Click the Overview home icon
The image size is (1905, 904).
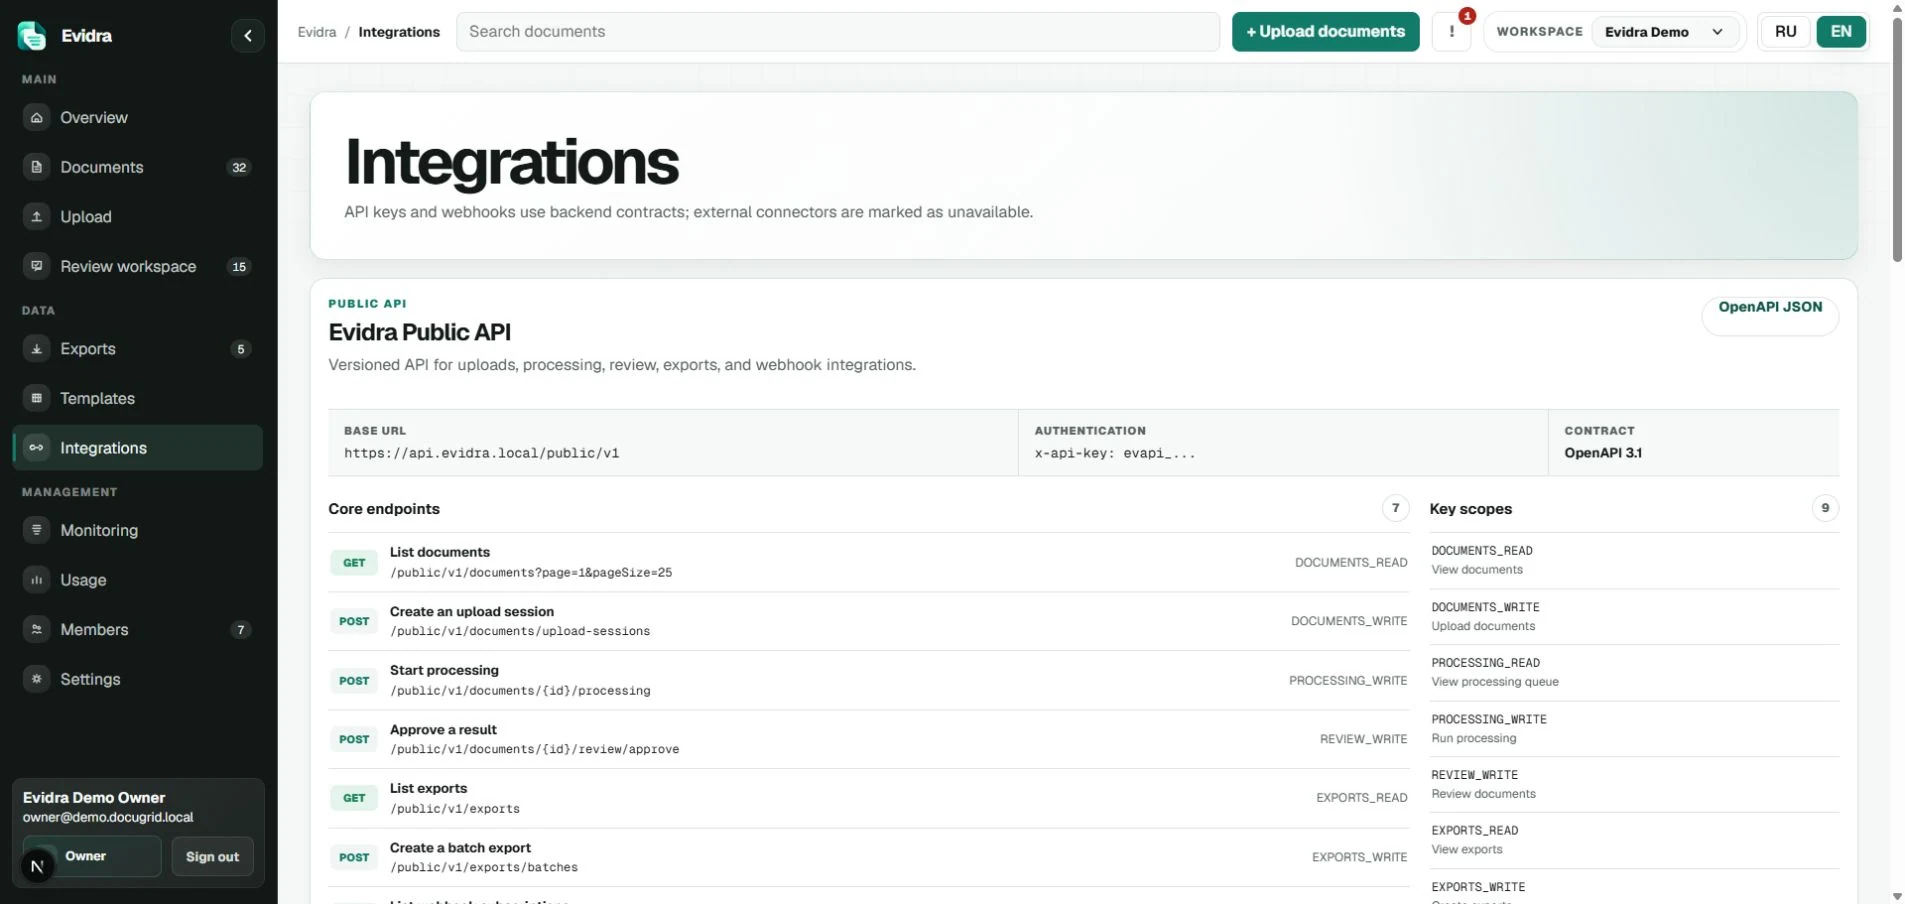tap(37, 117)
